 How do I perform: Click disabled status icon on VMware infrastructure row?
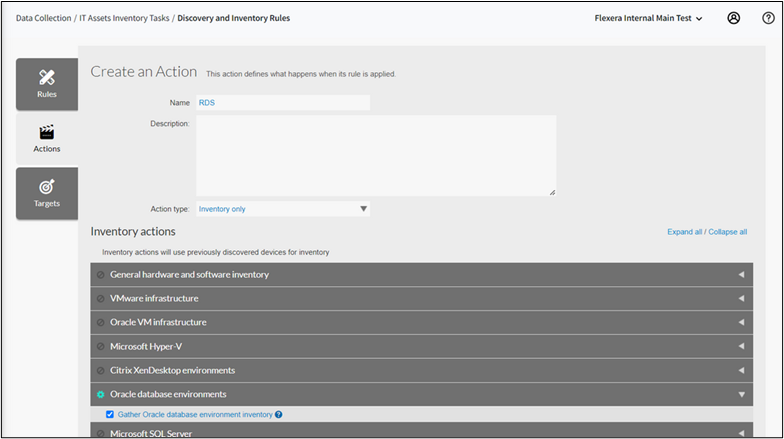[100, 298]
